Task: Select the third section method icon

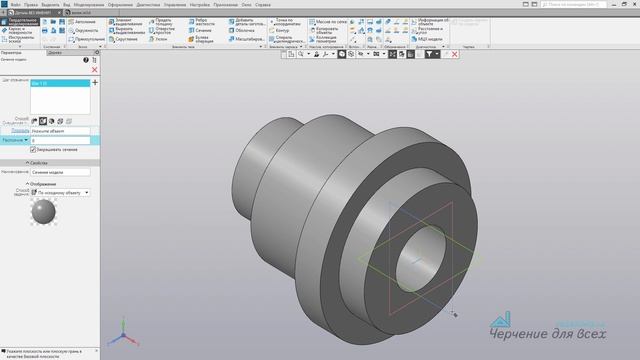Action: point(51,121)
